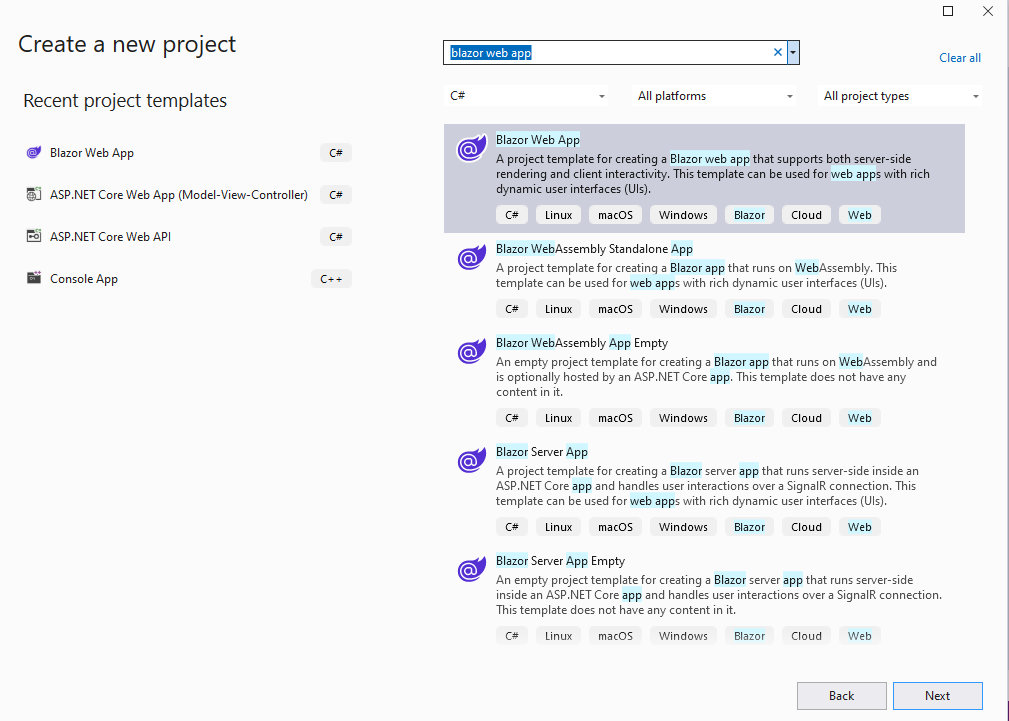Click the Blazor Web App template icon
This screenshot has height=721, width=1009.
472,149
